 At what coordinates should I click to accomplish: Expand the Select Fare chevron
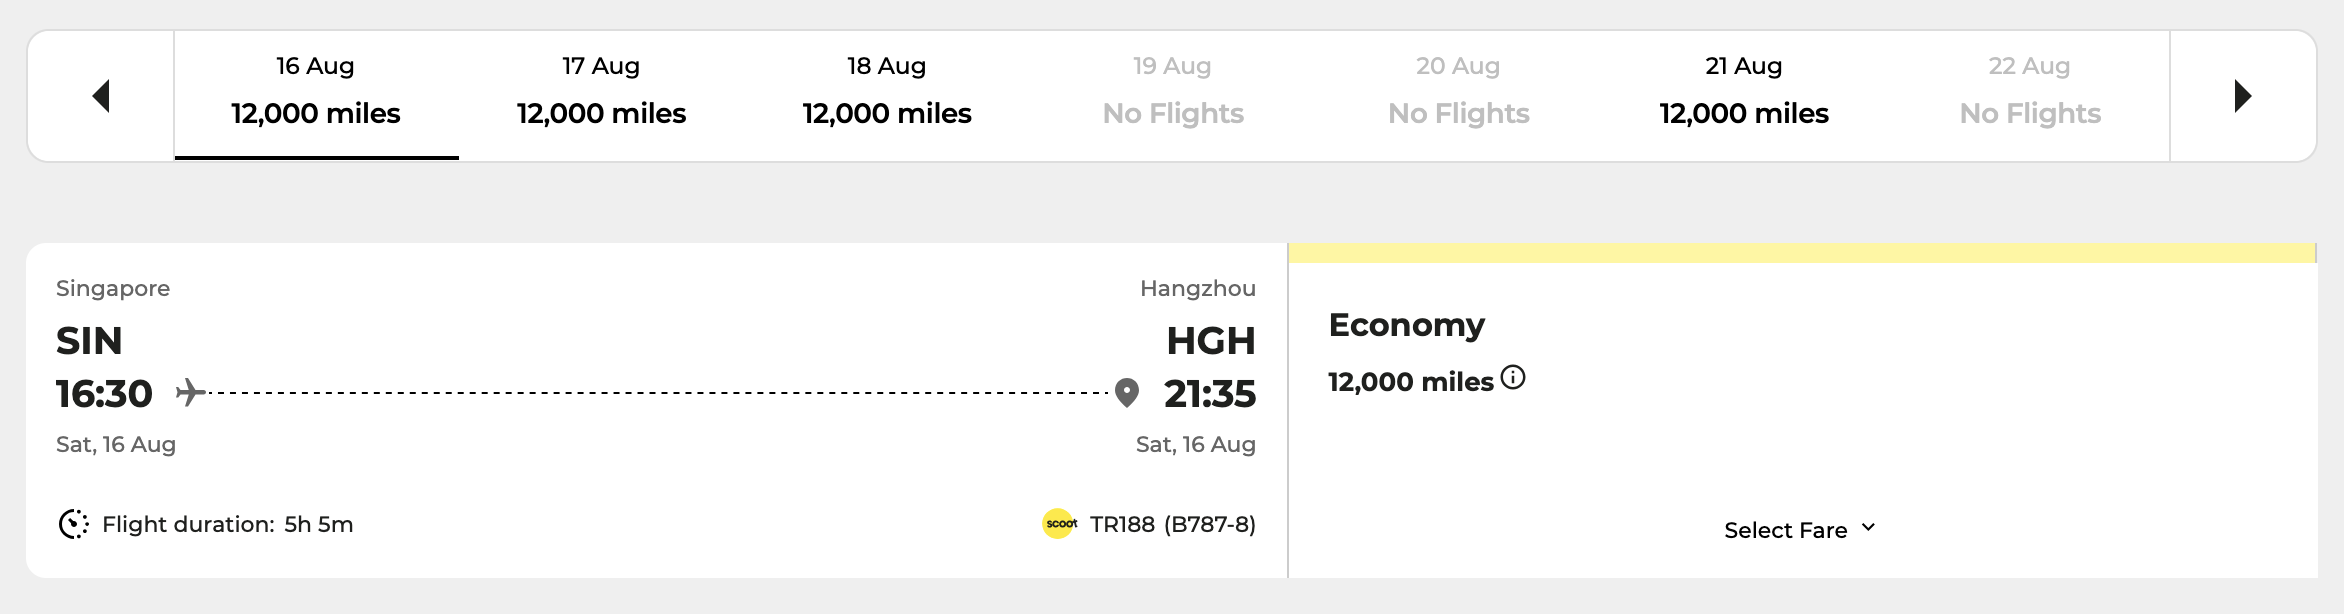pyautogui.click(x=1868, y=528)
